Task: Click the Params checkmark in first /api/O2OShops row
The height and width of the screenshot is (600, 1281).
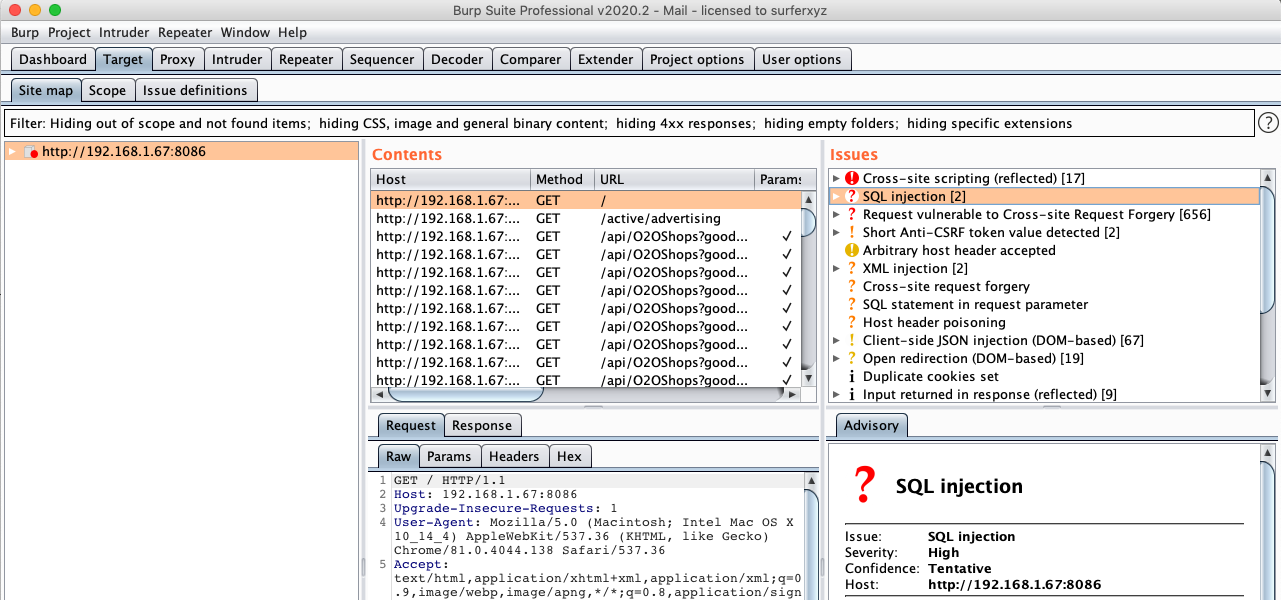Action: pyautogui.click(x=788, y=236)
